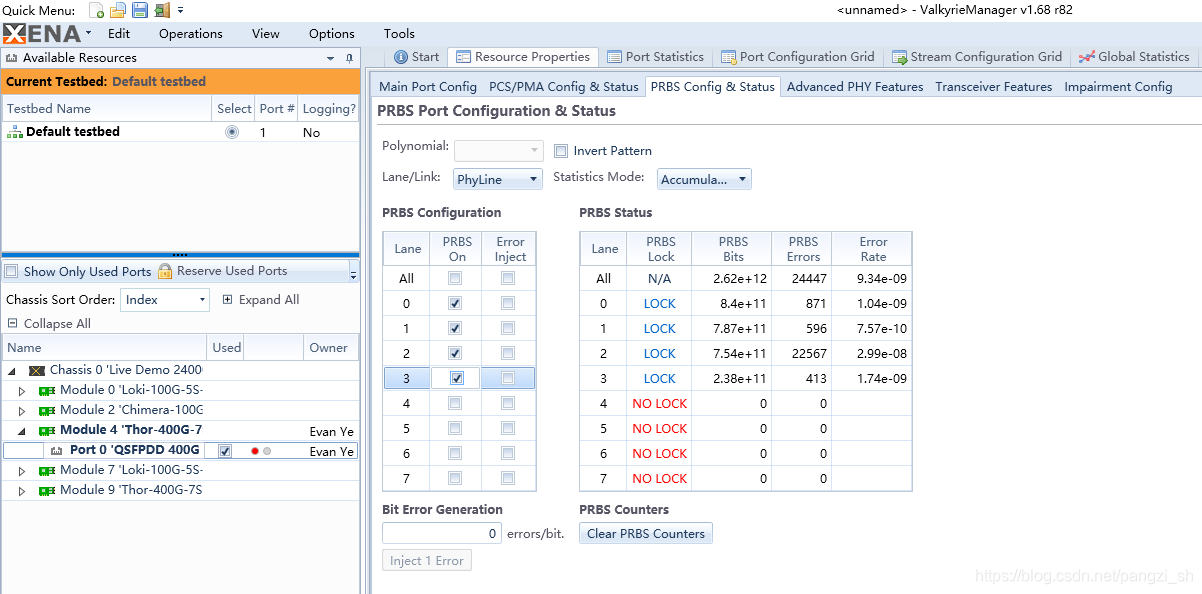Click the lane 2 PRBS Errors value 22567

(804, 353)
